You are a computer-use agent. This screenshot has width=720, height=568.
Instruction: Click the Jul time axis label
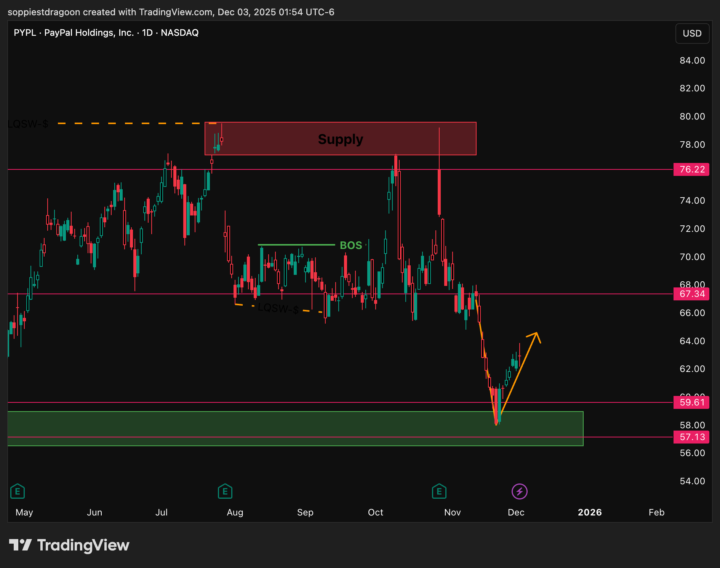click(162, 512)
